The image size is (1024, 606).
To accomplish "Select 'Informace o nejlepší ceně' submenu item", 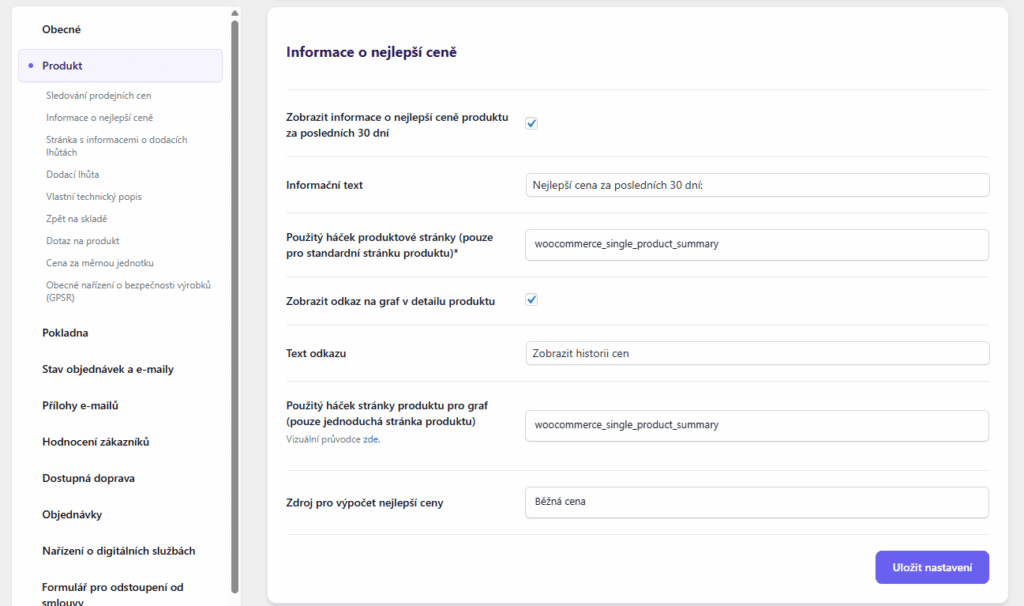I will (x=99, y=117).
